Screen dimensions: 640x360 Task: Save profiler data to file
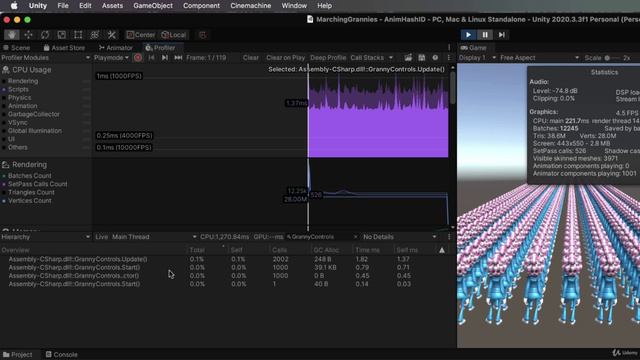pos(422,58)
